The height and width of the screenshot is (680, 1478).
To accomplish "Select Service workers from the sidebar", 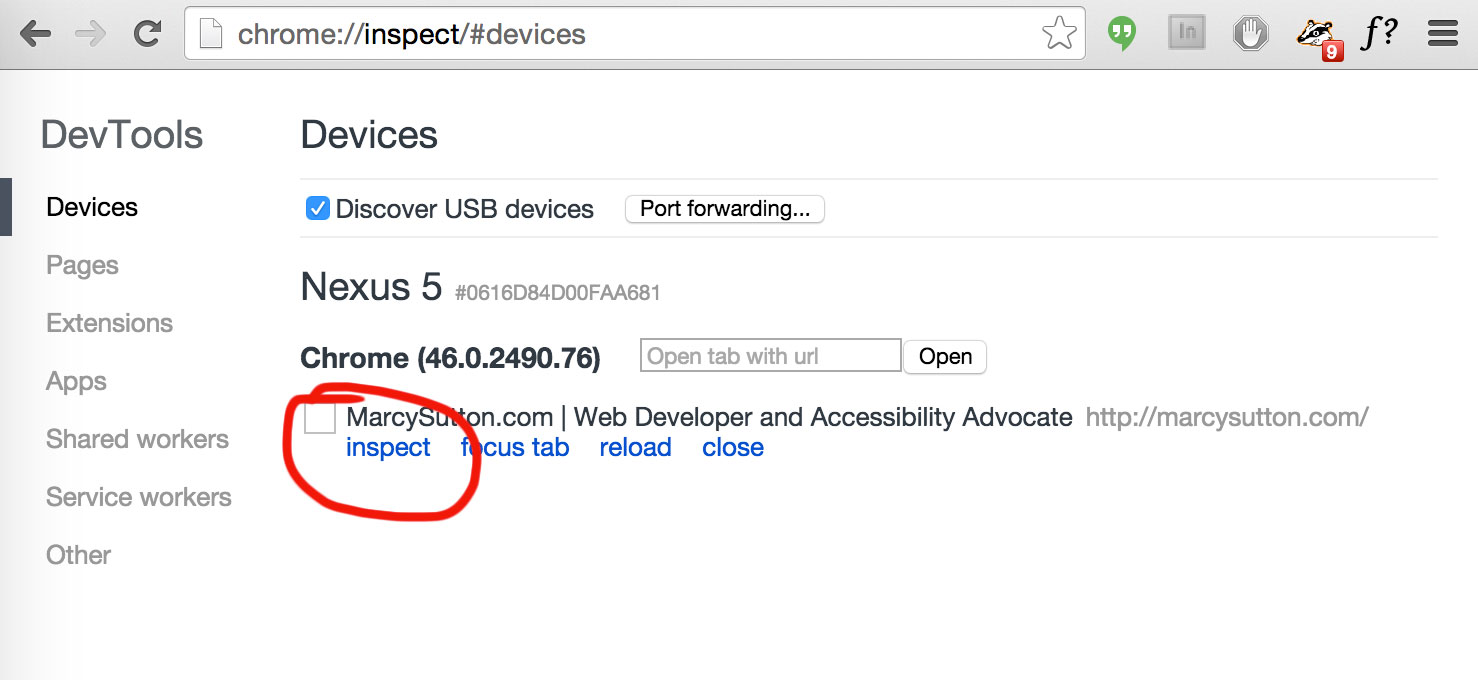I will [x=138, y=497].
